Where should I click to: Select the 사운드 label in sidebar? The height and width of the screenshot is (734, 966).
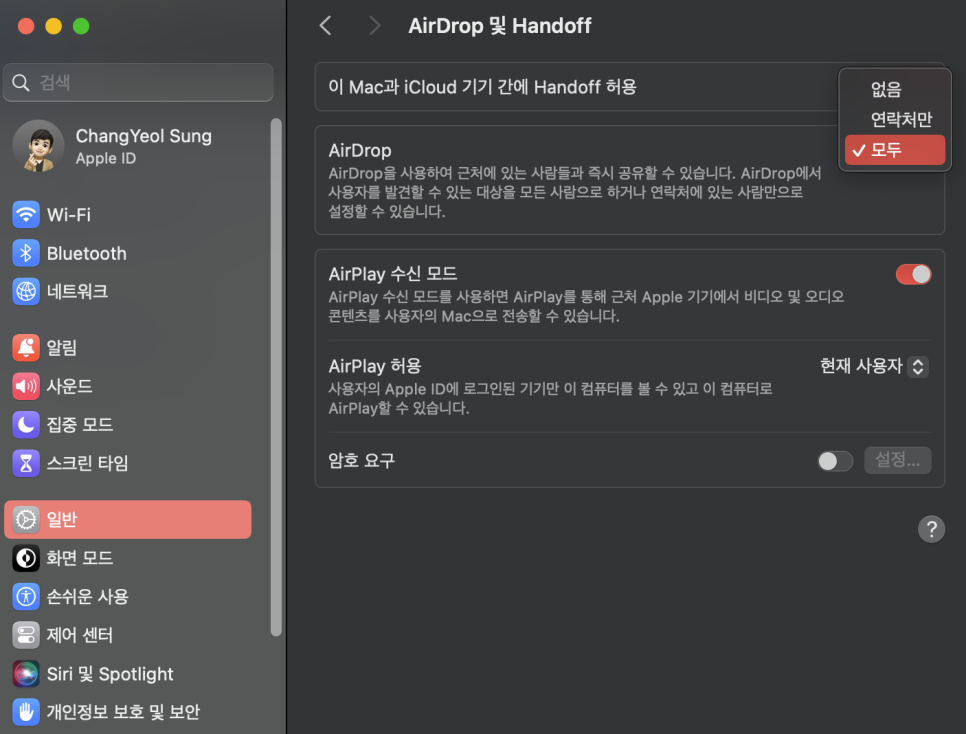pos(70,386)
